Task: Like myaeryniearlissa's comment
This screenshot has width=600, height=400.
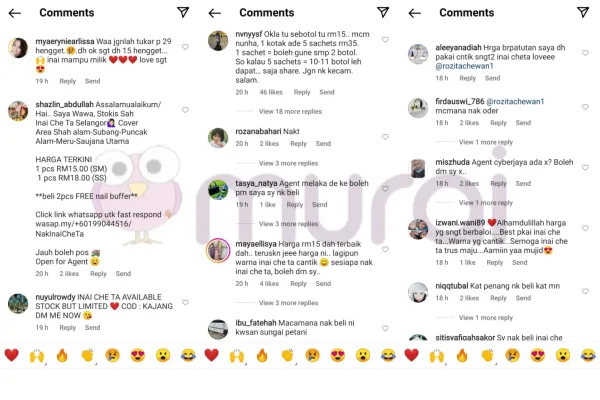Action: point(185,47)
